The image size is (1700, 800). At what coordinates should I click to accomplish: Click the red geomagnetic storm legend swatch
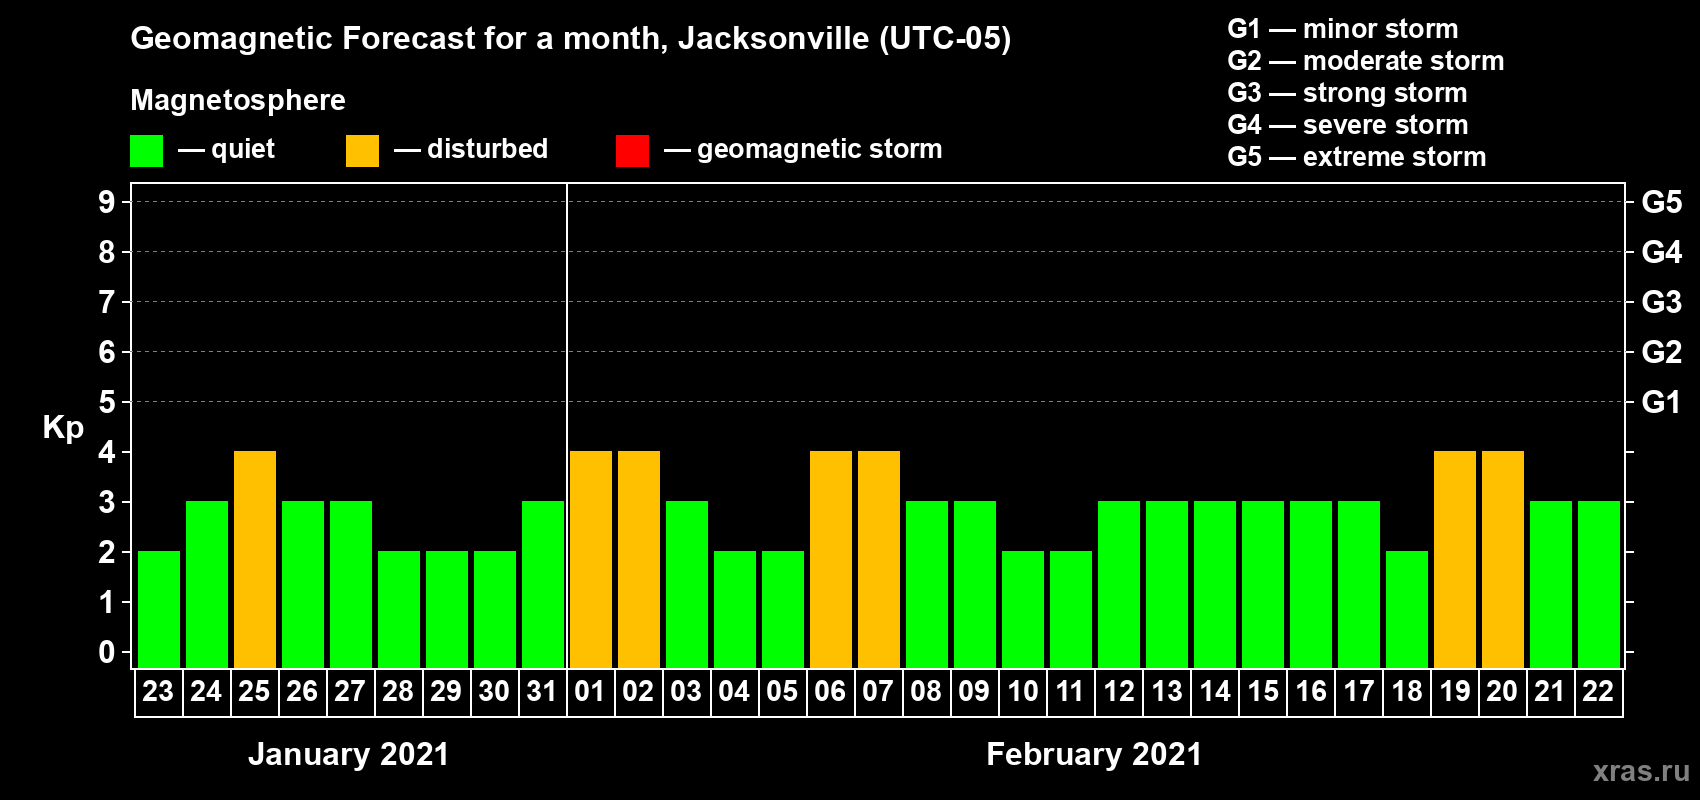pyautogui.click(x=632, y=151)
